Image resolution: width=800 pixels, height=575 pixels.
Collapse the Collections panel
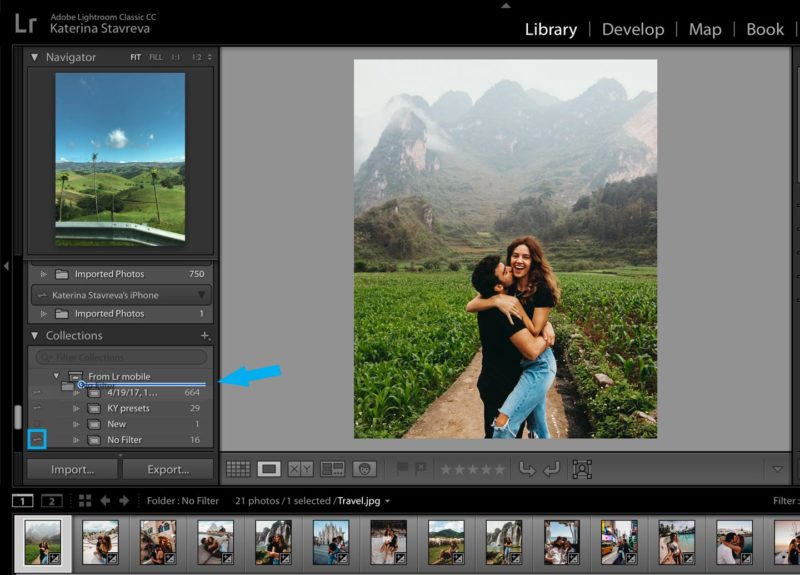point(35,336)
